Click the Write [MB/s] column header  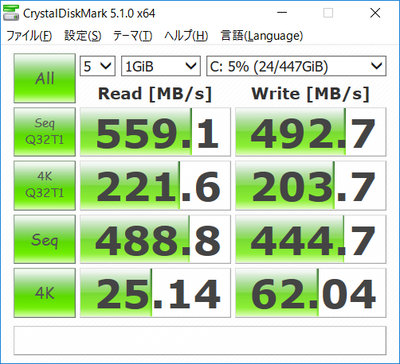(x=310, y=94)
